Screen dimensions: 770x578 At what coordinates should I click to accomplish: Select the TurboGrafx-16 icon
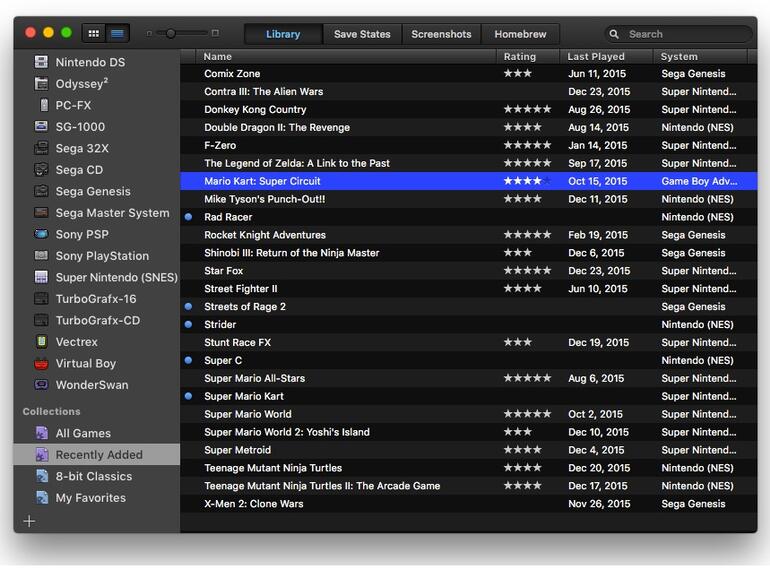[x=41, y=299]
